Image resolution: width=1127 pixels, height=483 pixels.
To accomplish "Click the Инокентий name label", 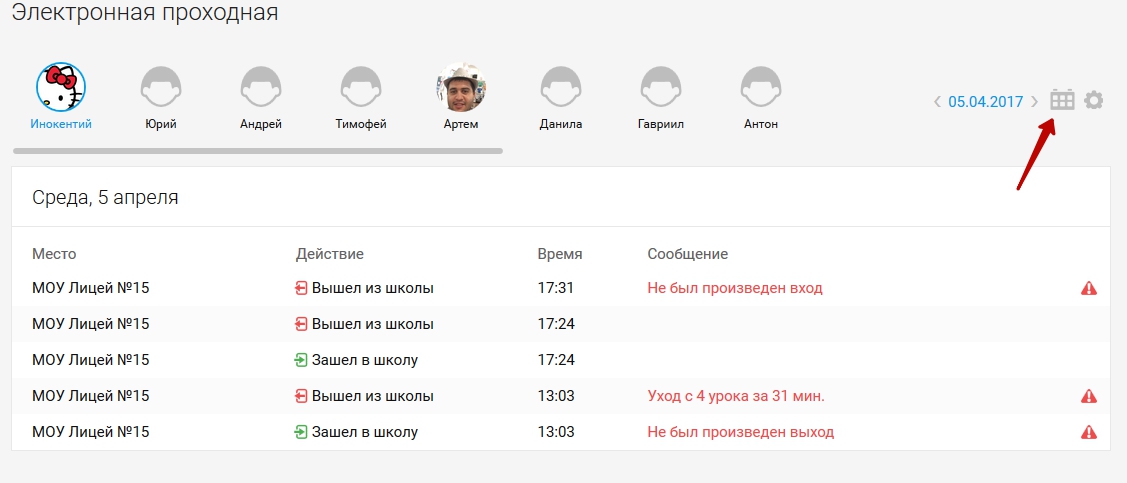I will pyautogui.click(x=61, y=124).
